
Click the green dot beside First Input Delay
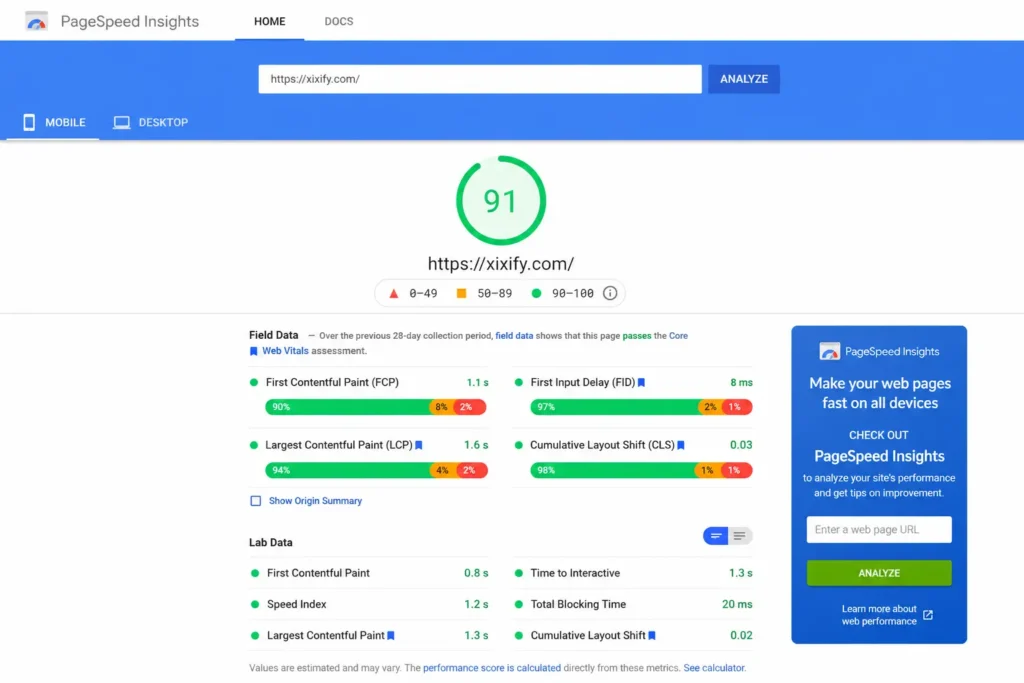519,383
